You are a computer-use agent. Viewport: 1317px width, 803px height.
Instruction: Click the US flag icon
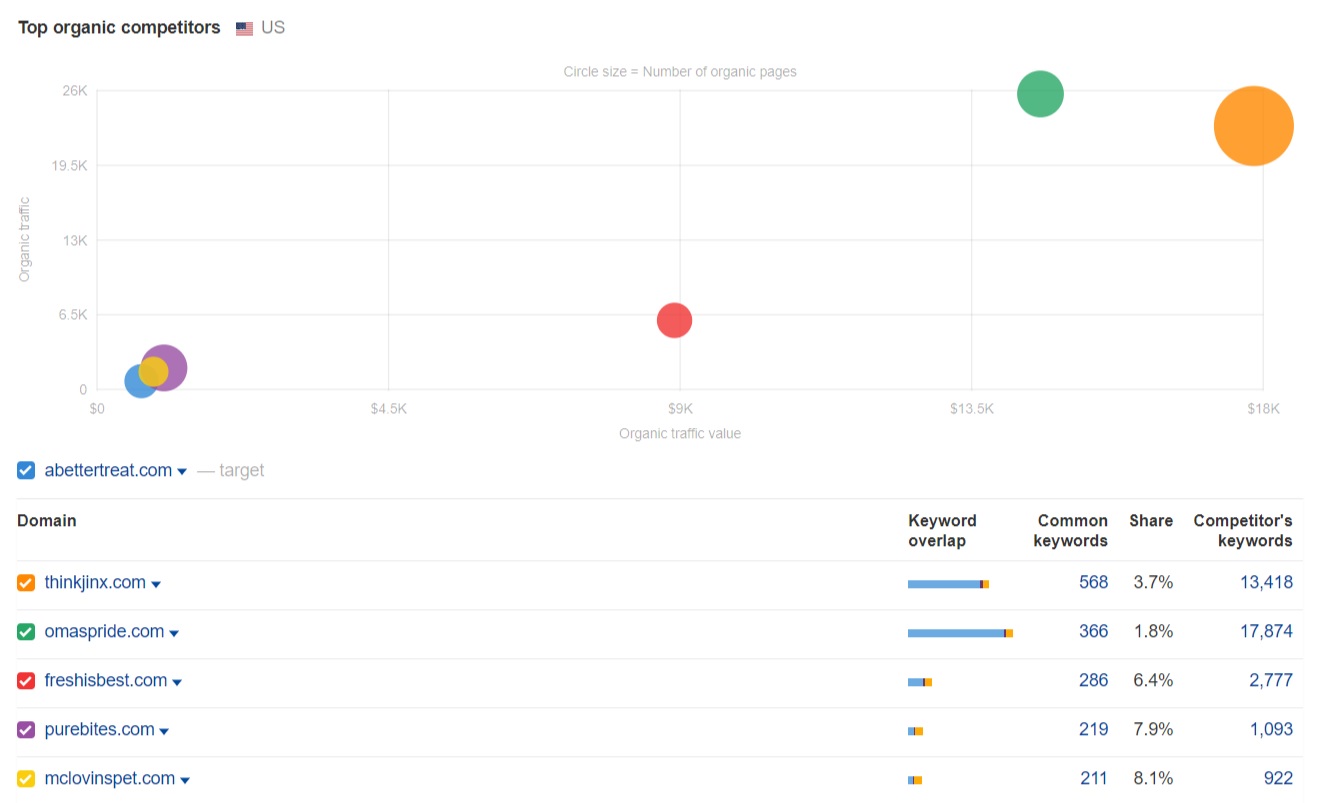click(x=244, y=28)
